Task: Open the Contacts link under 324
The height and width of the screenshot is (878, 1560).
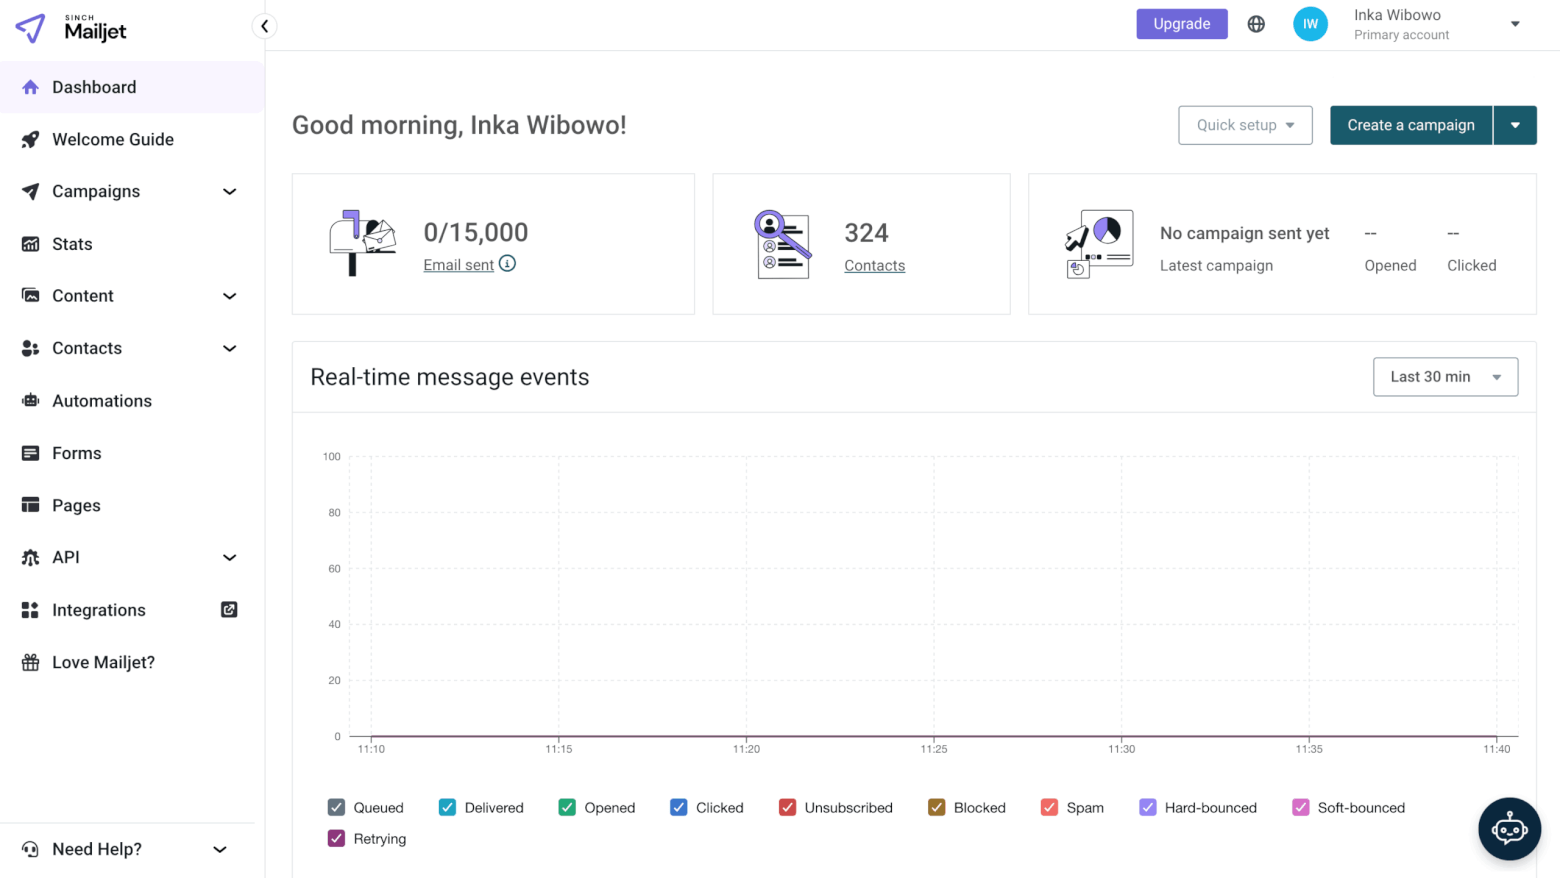Action: [x=874, y=266]
